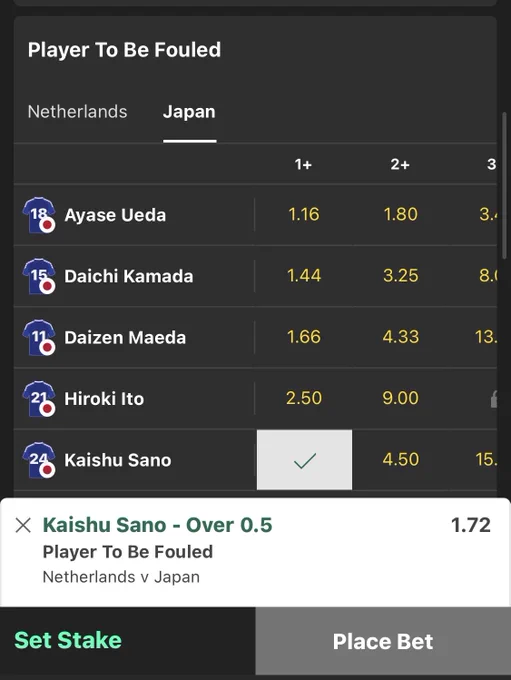Screen dimensions: 511x680
Task: Click the vertical scrollbar on the right edge
Action: point(504,186)
